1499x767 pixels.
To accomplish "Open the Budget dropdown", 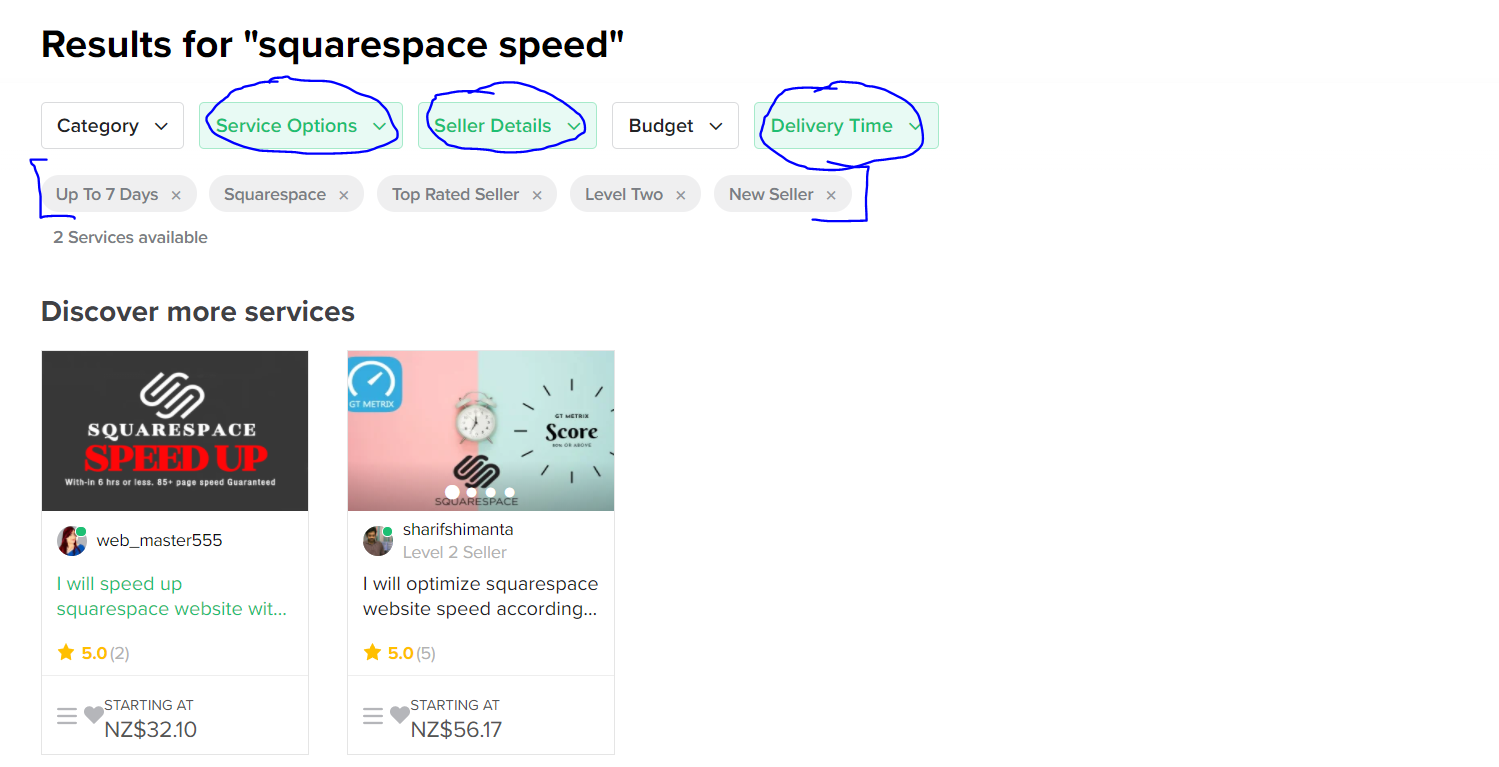I will click(x=675, y=126).
